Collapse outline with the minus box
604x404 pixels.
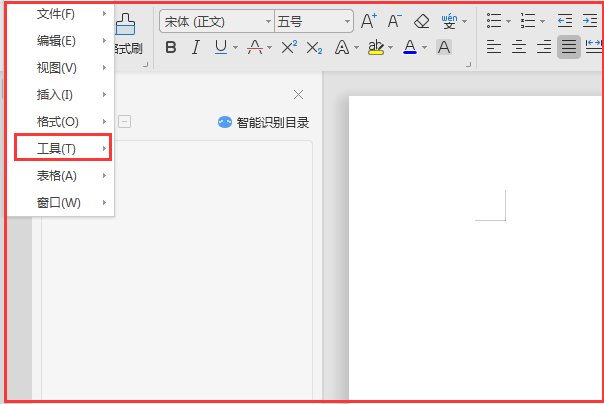(x=124, y=122)
